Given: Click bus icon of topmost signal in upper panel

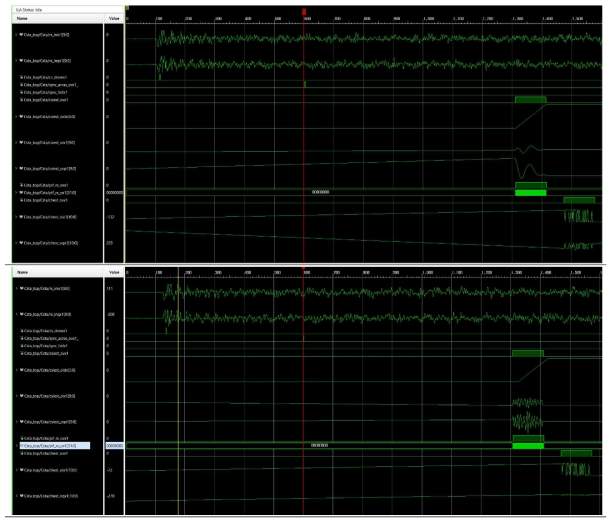Looking at the screenshot, I should pos(21,35).
